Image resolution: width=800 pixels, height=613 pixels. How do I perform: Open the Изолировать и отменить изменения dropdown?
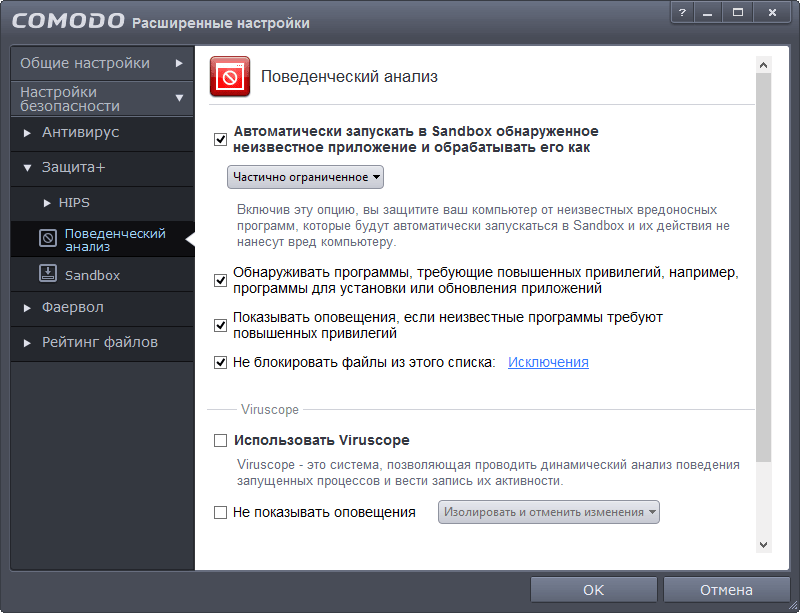[x=548, y=511]
